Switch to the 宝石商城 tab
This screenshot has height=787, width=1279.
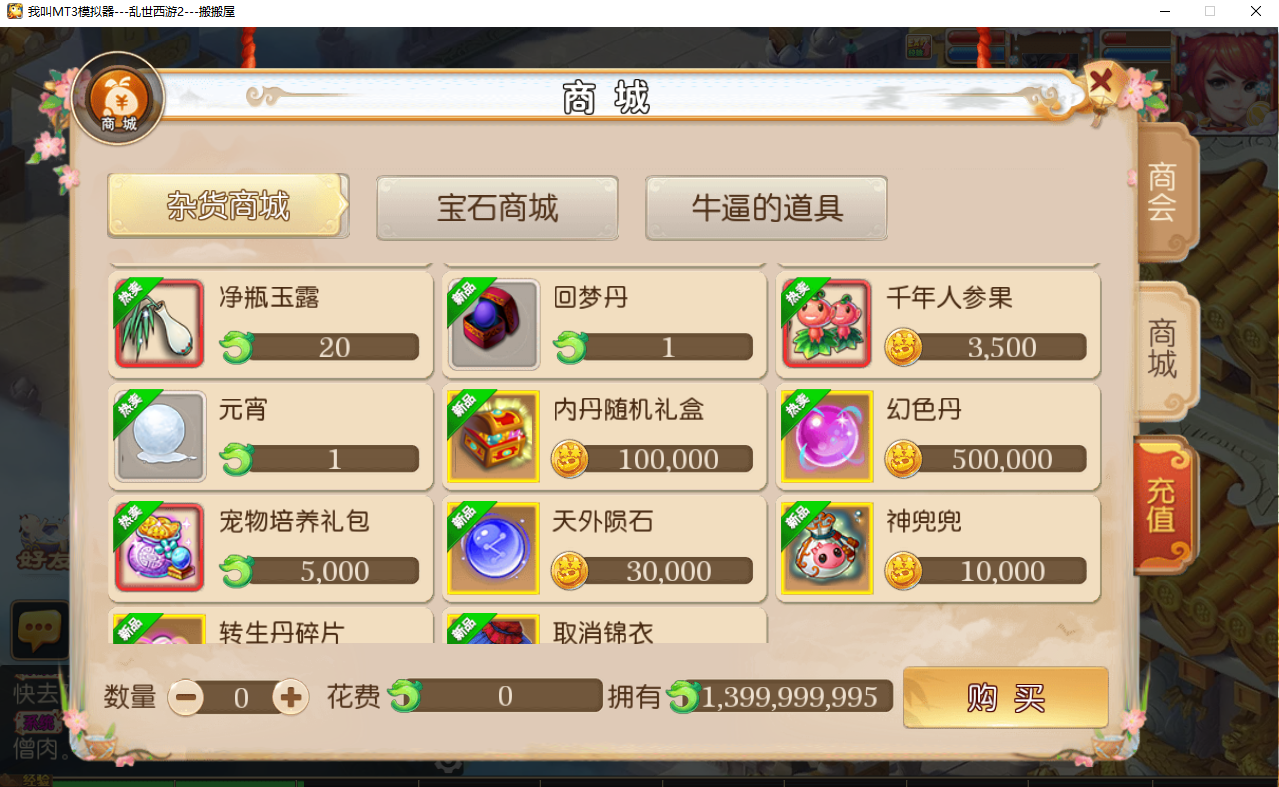click(497, 208)
